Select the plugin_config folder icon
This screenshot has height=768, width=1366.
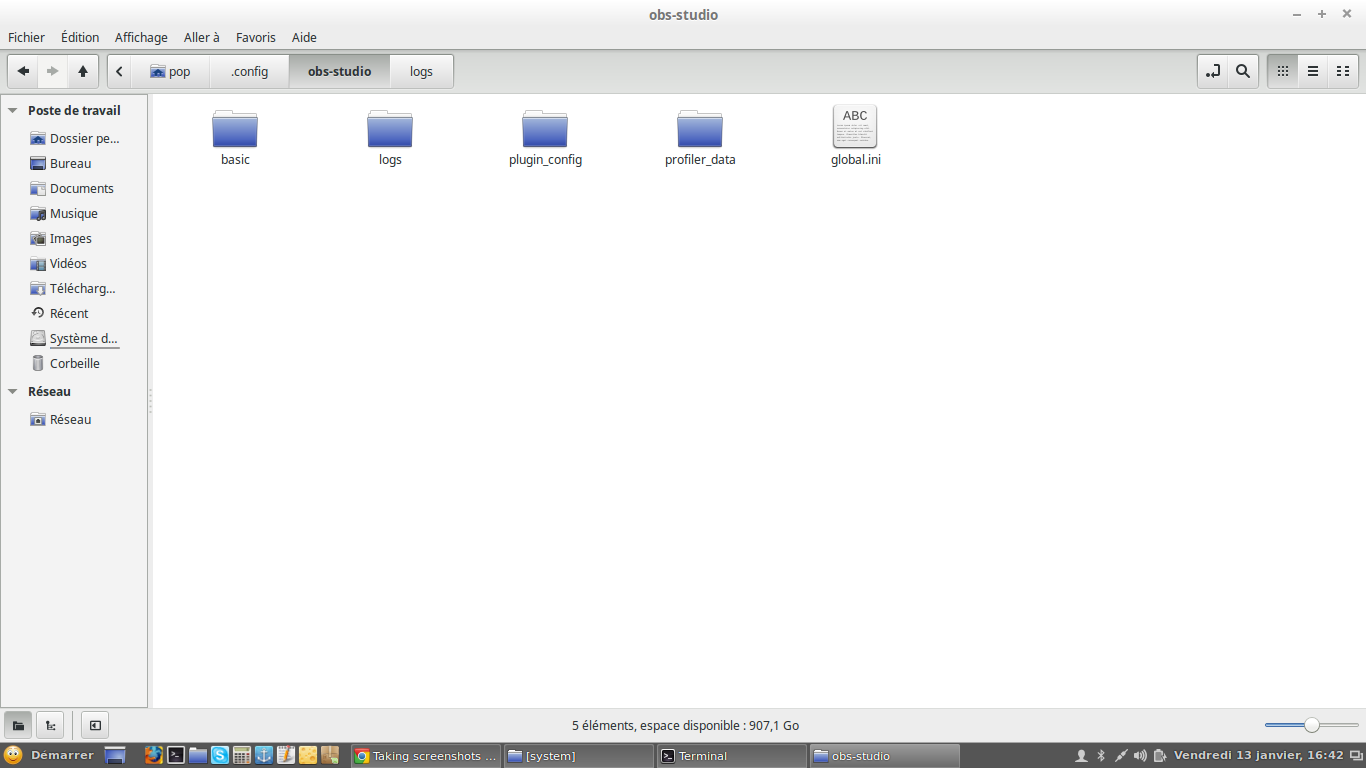(545, 129)
